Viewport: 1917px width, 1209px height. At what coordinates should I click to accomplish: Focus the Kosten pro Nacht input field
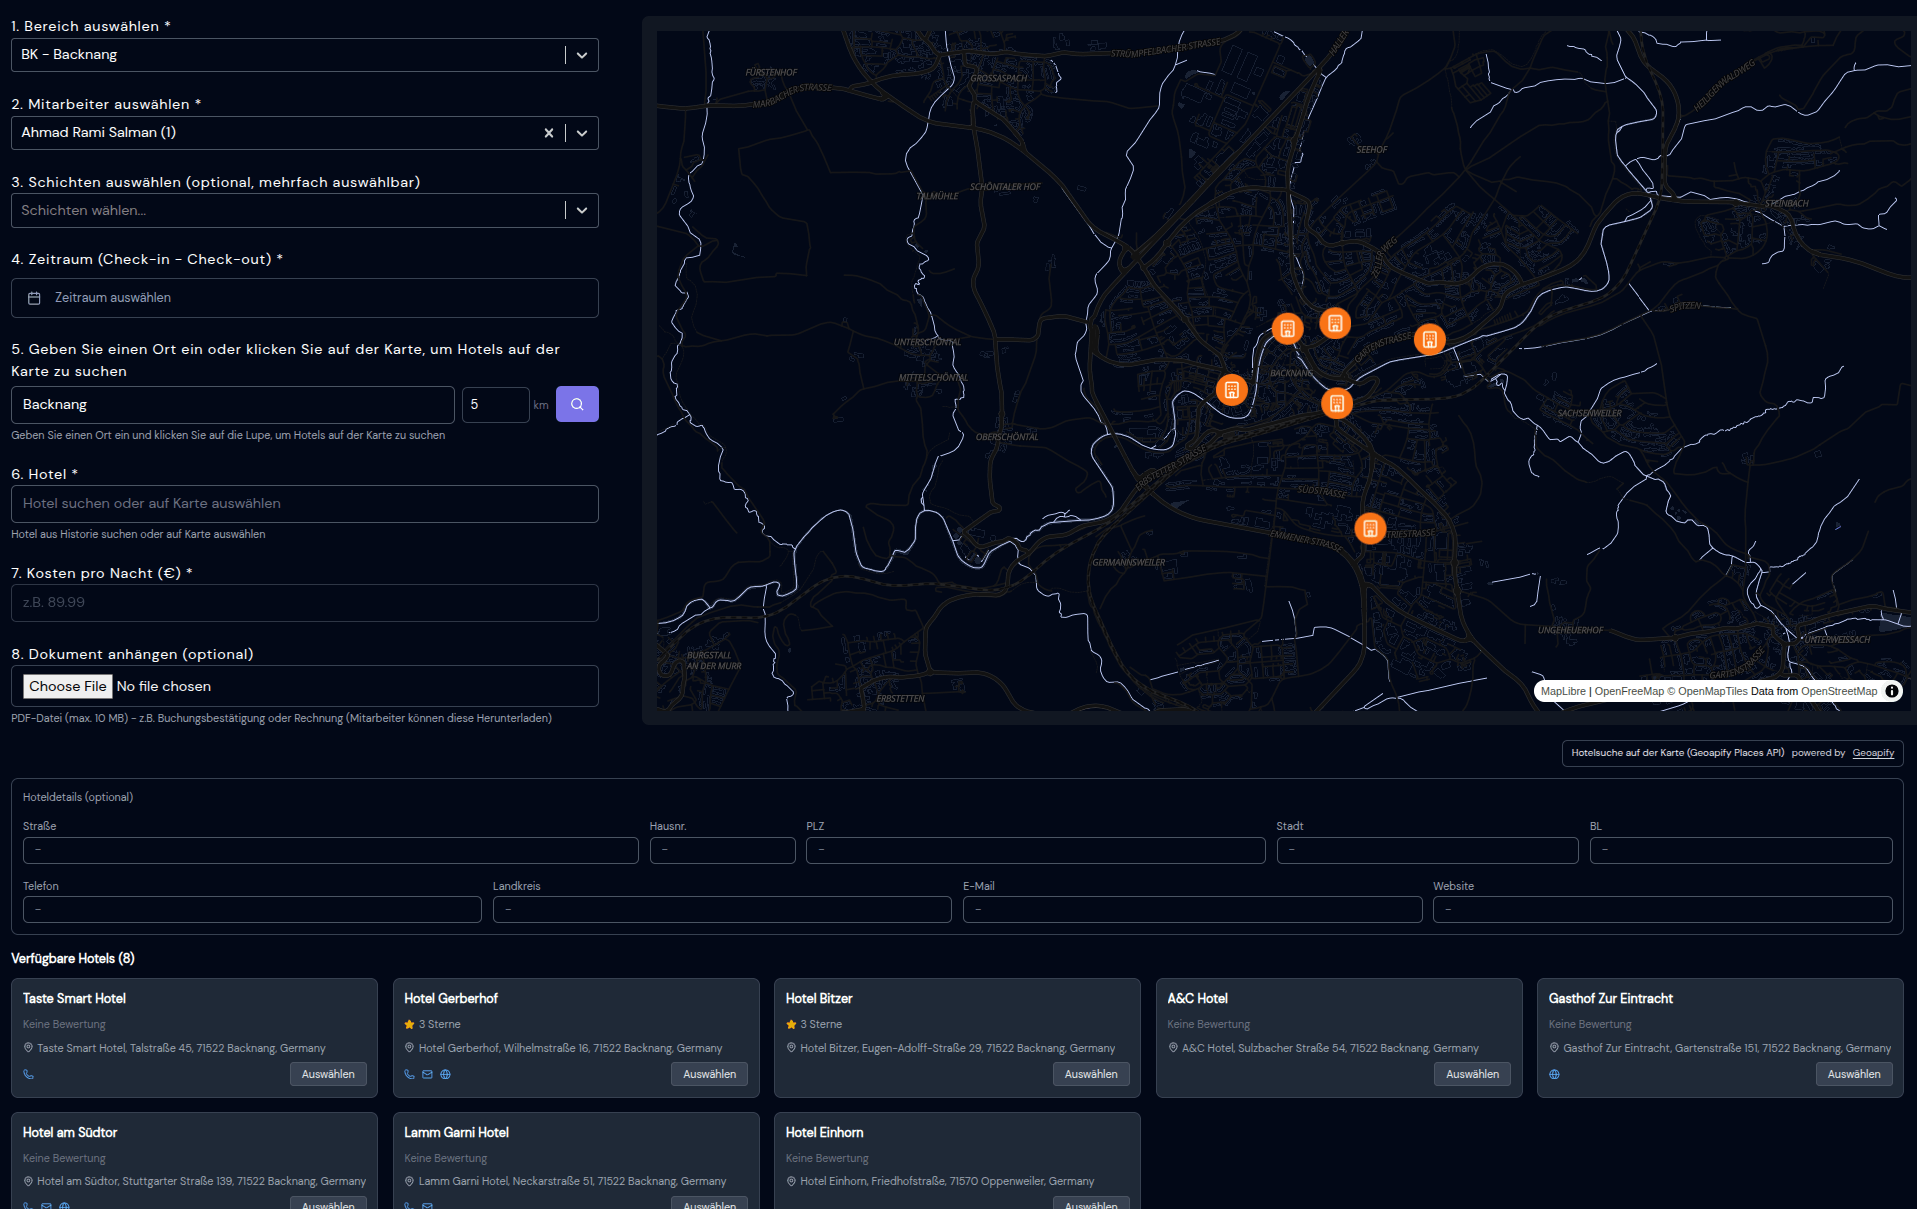click(304, 603)
